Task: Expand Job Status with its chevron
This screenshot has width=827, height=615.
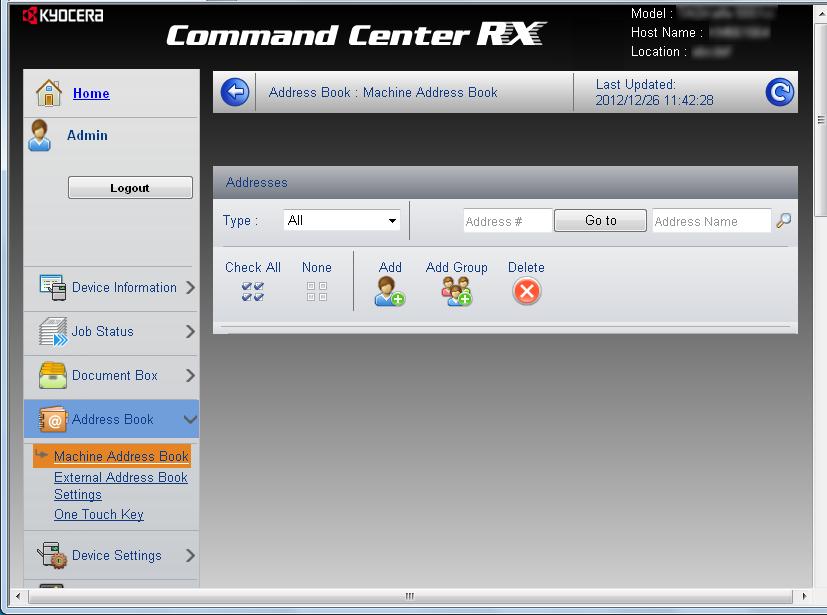Action: (x=190, y=332)
